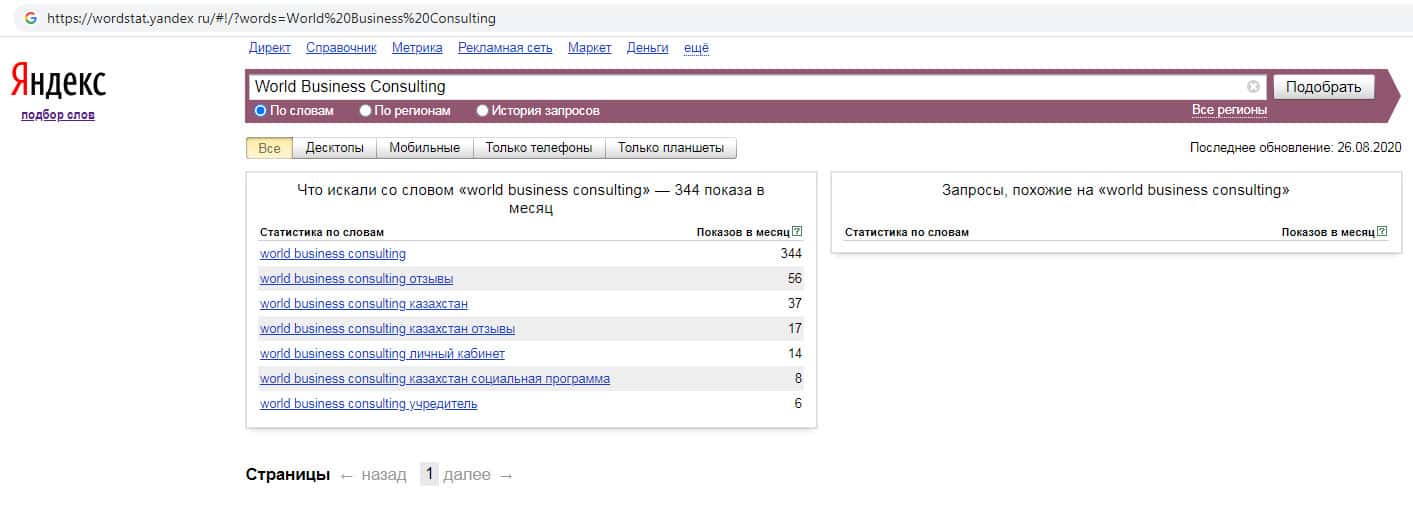
Task: Switch to the "Только планшеты" tab
Action: coord(670,148)
